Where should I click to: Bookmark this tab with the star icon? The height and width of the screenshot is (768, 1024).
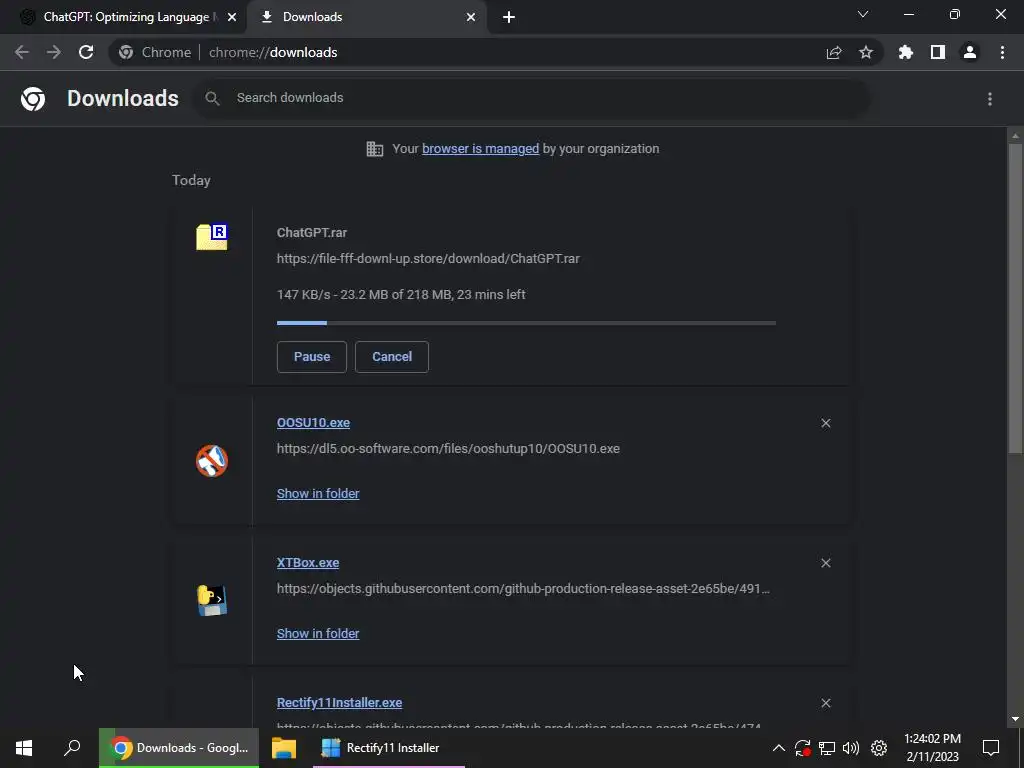[866, 52]
